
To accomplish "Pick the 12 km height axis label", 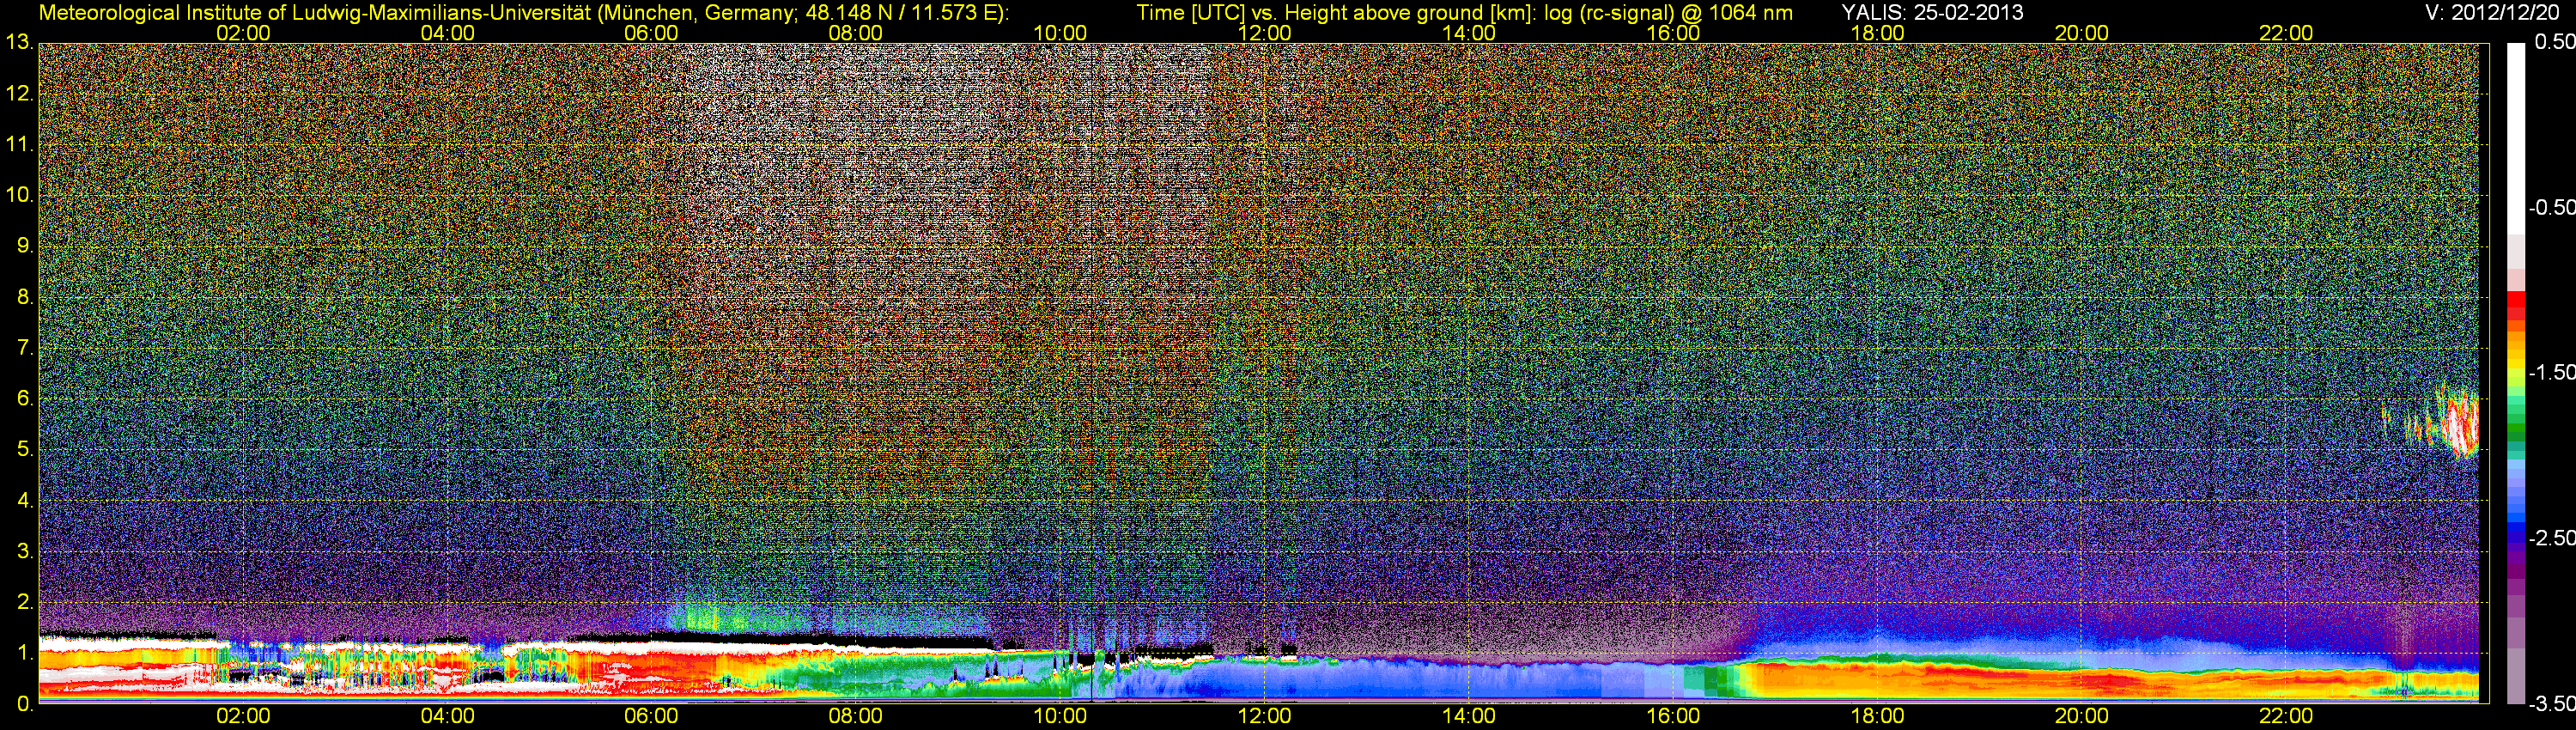I will (x=19, y=93).
